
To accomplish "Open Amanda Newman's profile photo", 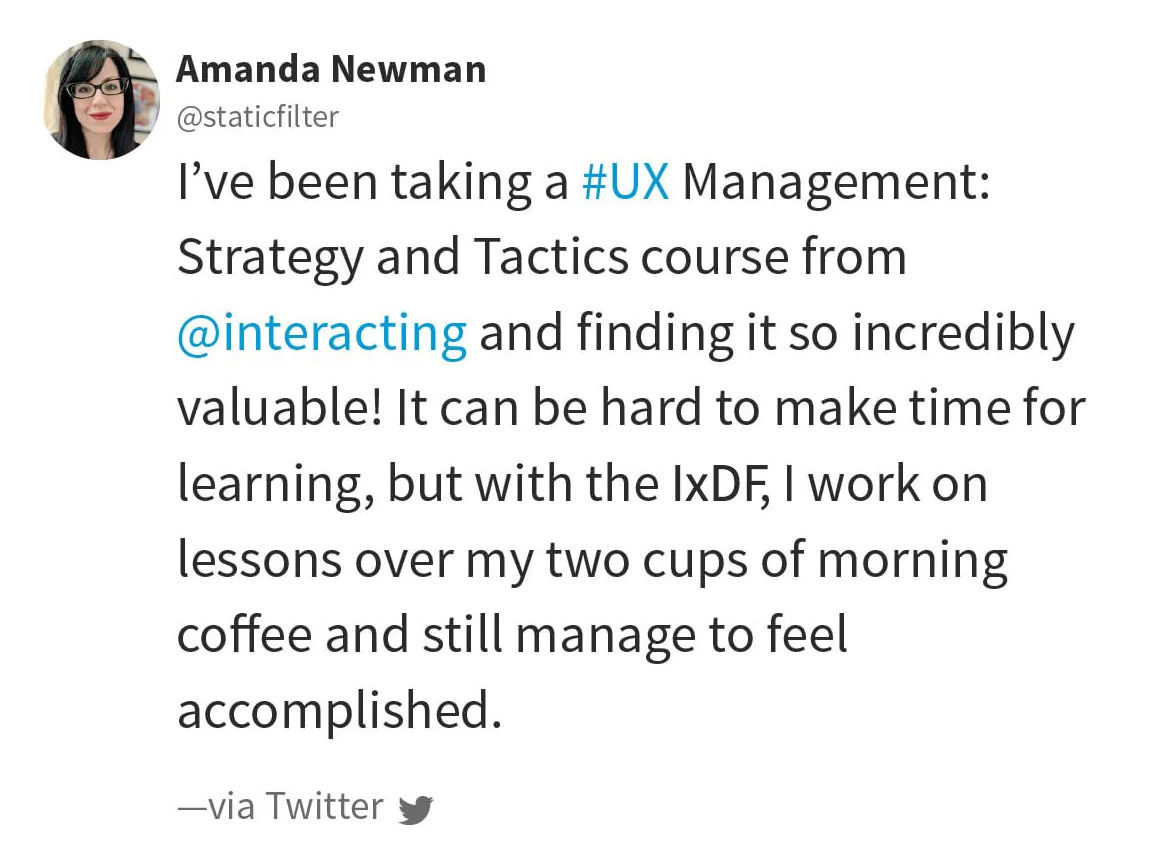I will point(101,100).
